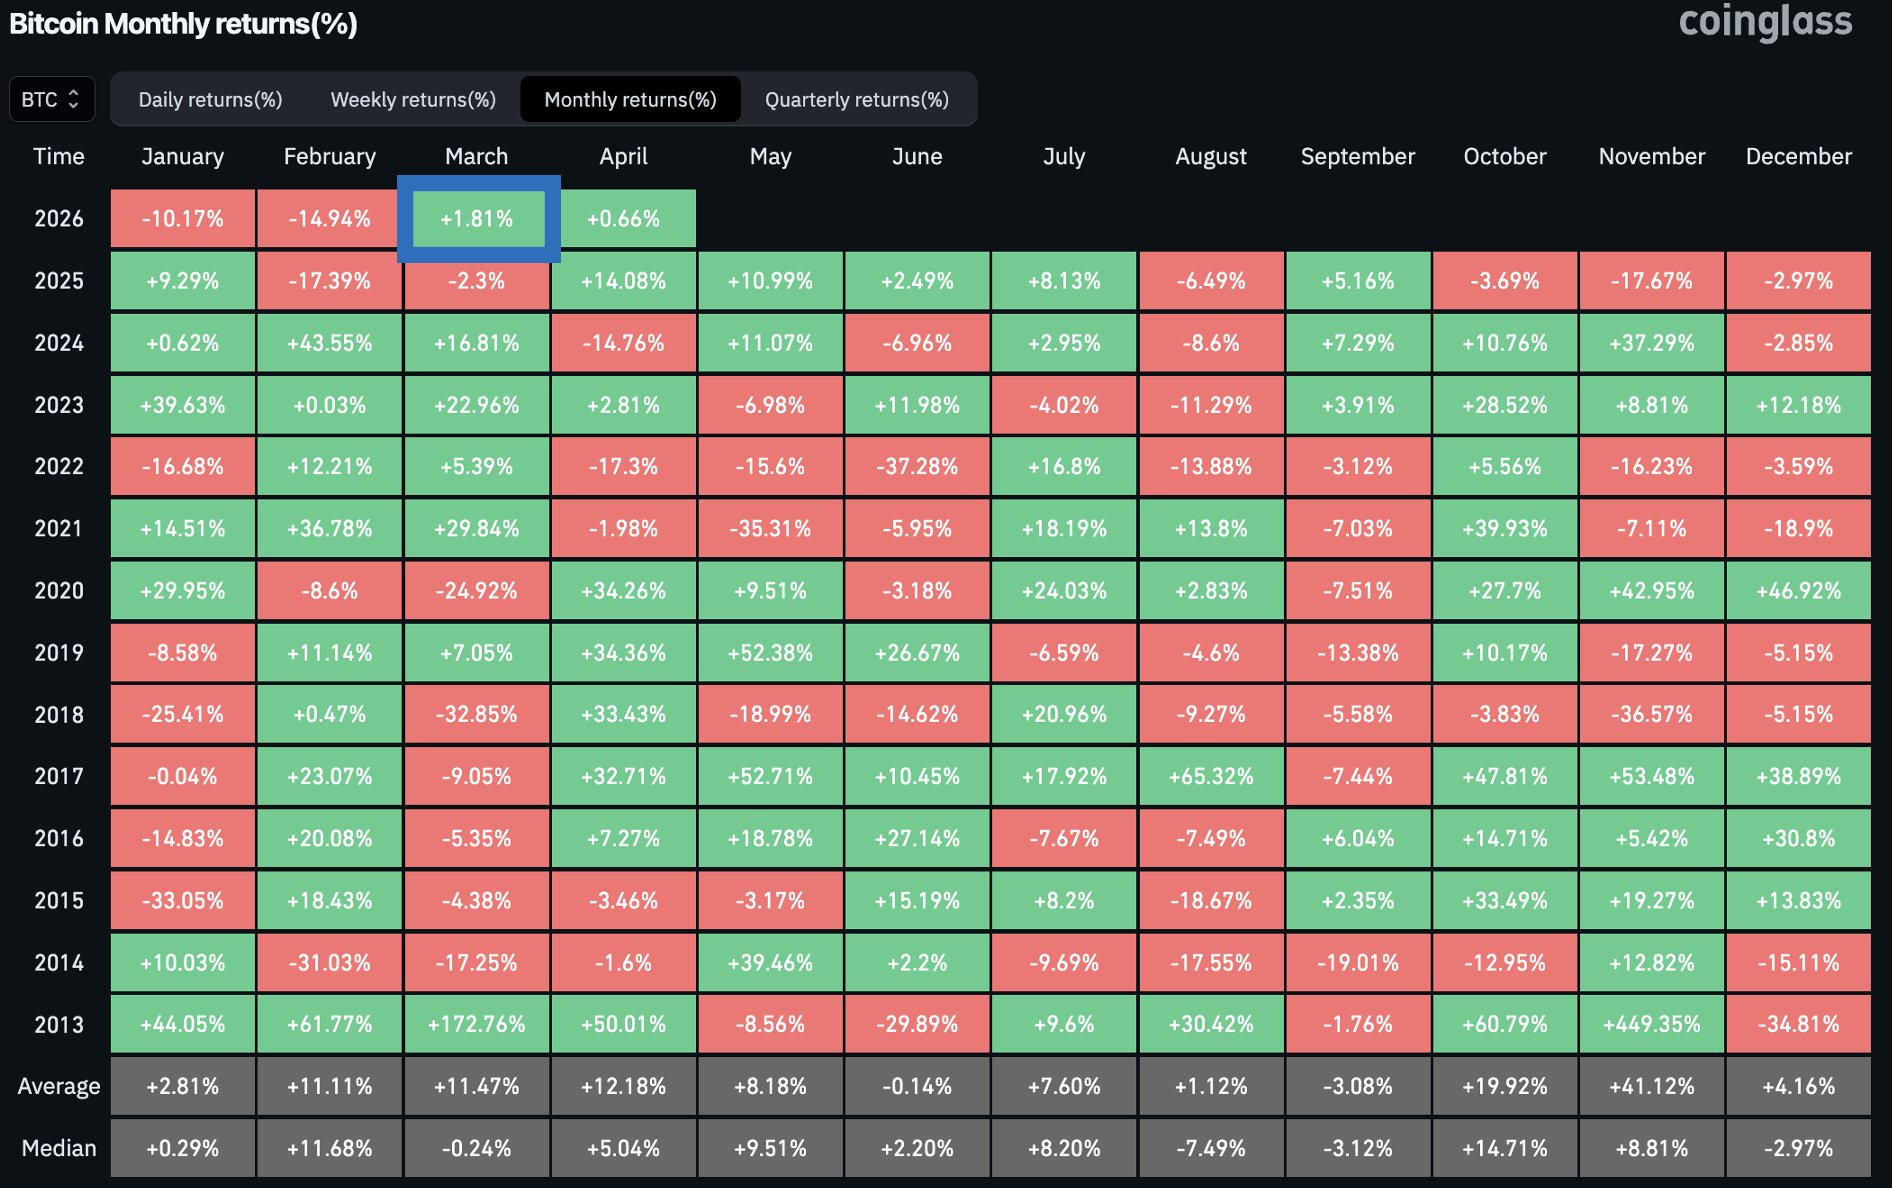The width and height of the screenshot is (1892, 1188).
Task: Select the February 2024 +43.55% cell
Action: [x=330, y=343]
